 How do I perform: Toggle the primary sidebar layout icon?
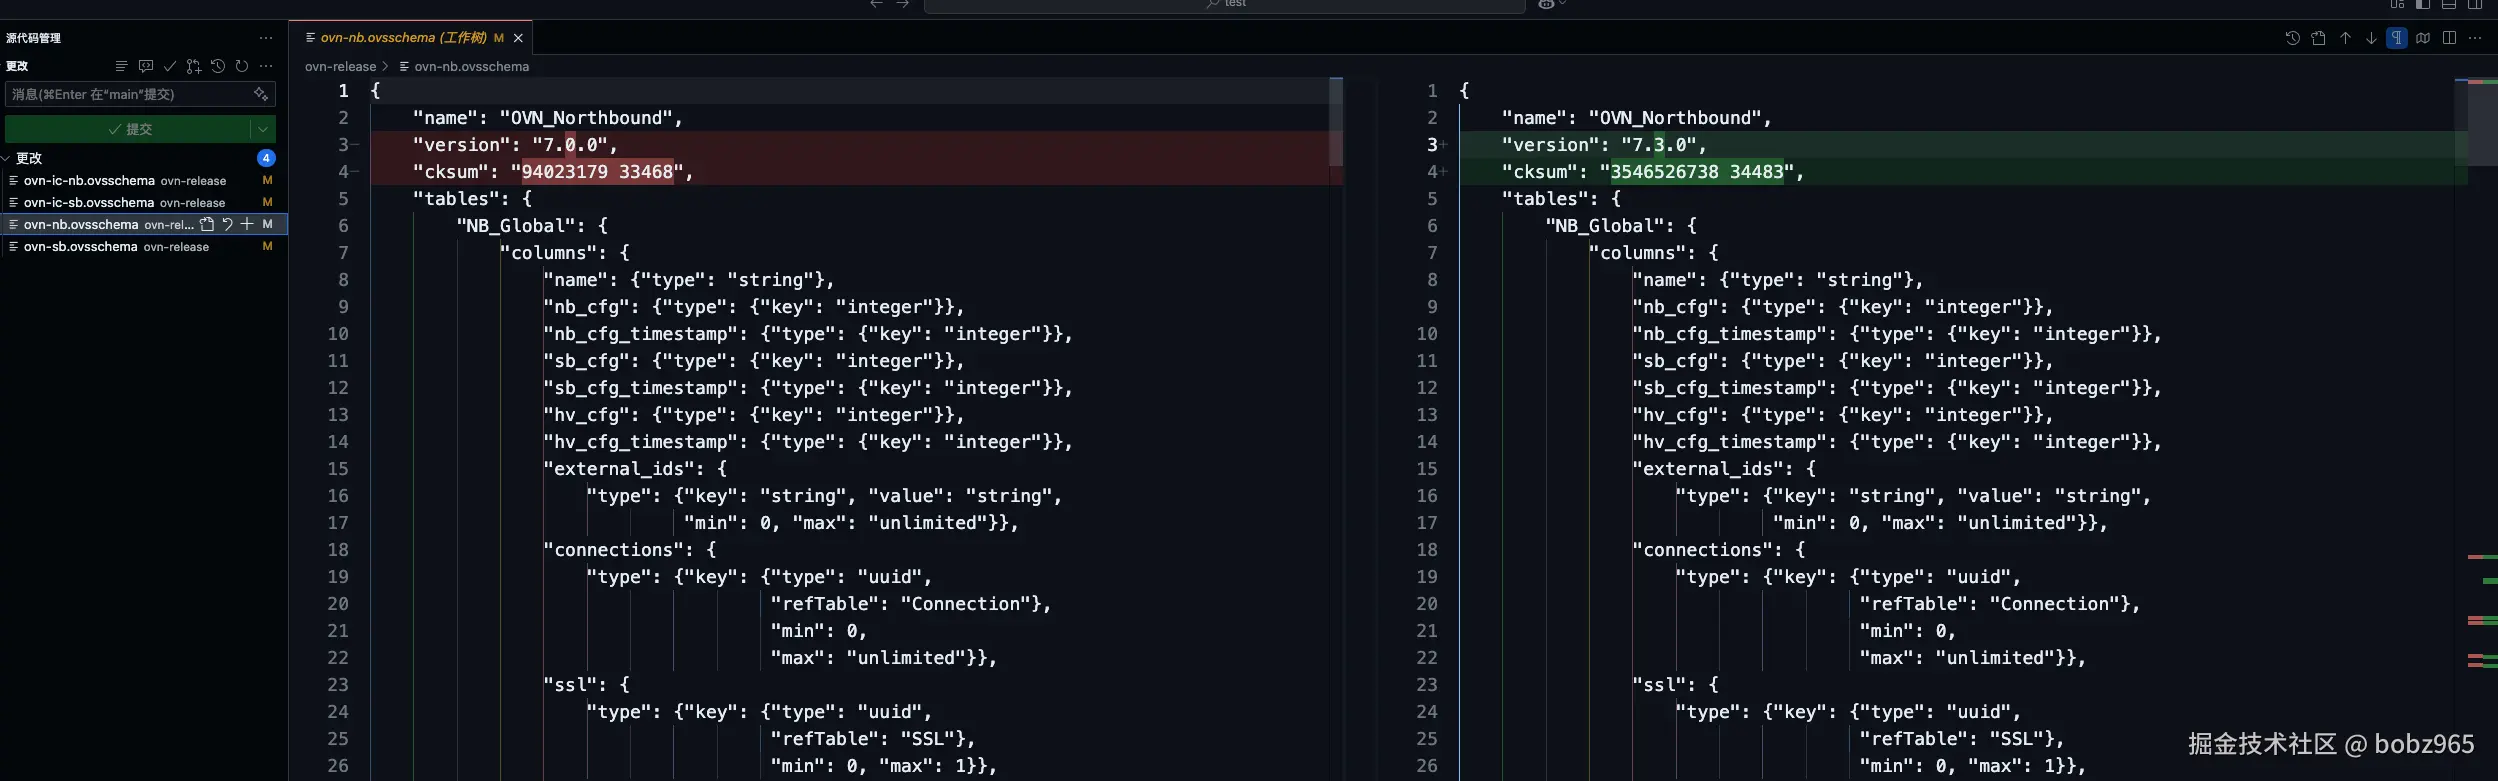[x=2423, y=4]
